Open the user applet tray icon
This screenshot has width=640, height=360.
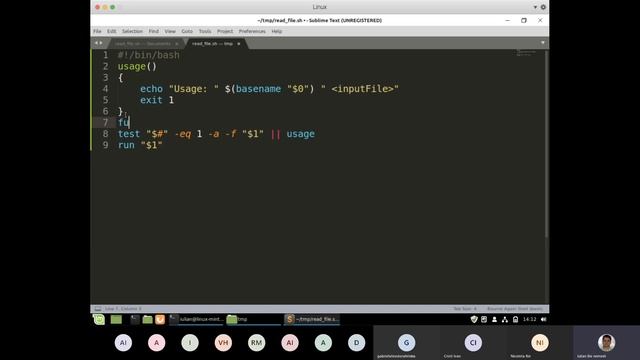pyautogui.click(x=494, y=319)
